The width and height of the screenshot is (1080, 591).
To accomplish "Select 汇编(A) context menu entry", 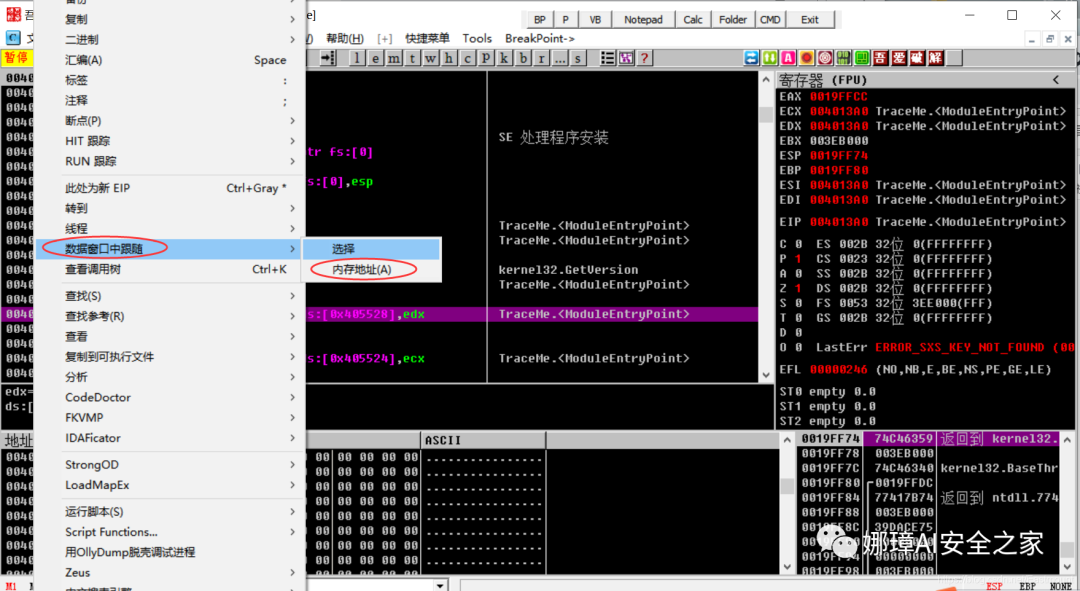I will (x=169, y=60).
